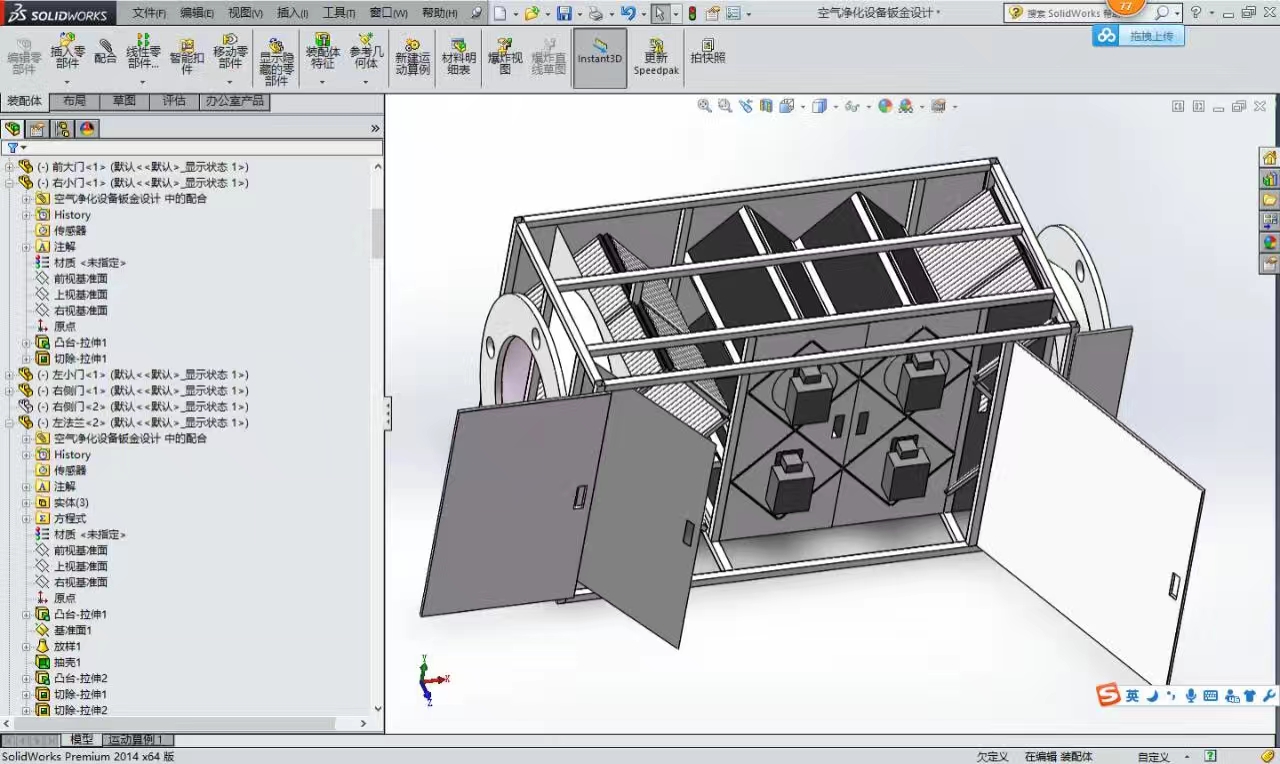Click the Previous View icon in heads-up toolbar

coord(745,106)
